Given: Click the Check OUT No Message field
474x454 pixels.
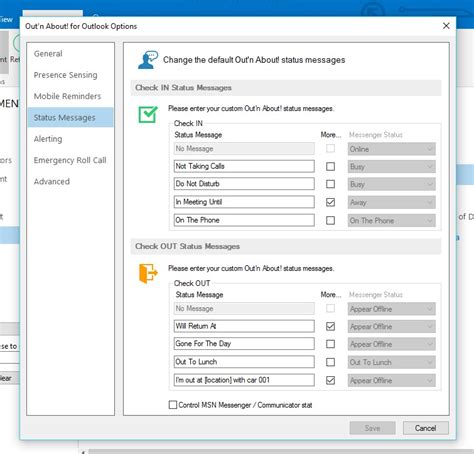Looking at the screenshot, I should 244,309.
